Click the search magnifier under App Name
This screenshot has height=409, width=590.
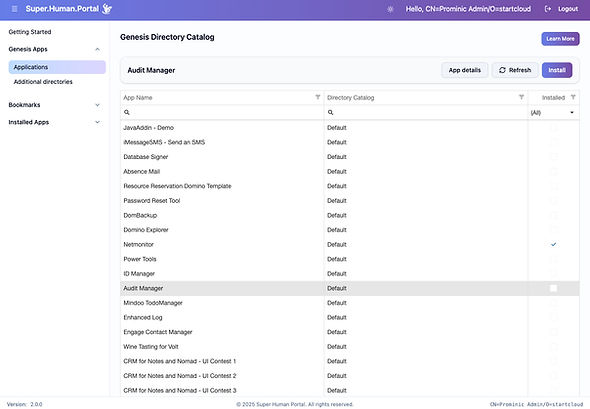(127, 112)
